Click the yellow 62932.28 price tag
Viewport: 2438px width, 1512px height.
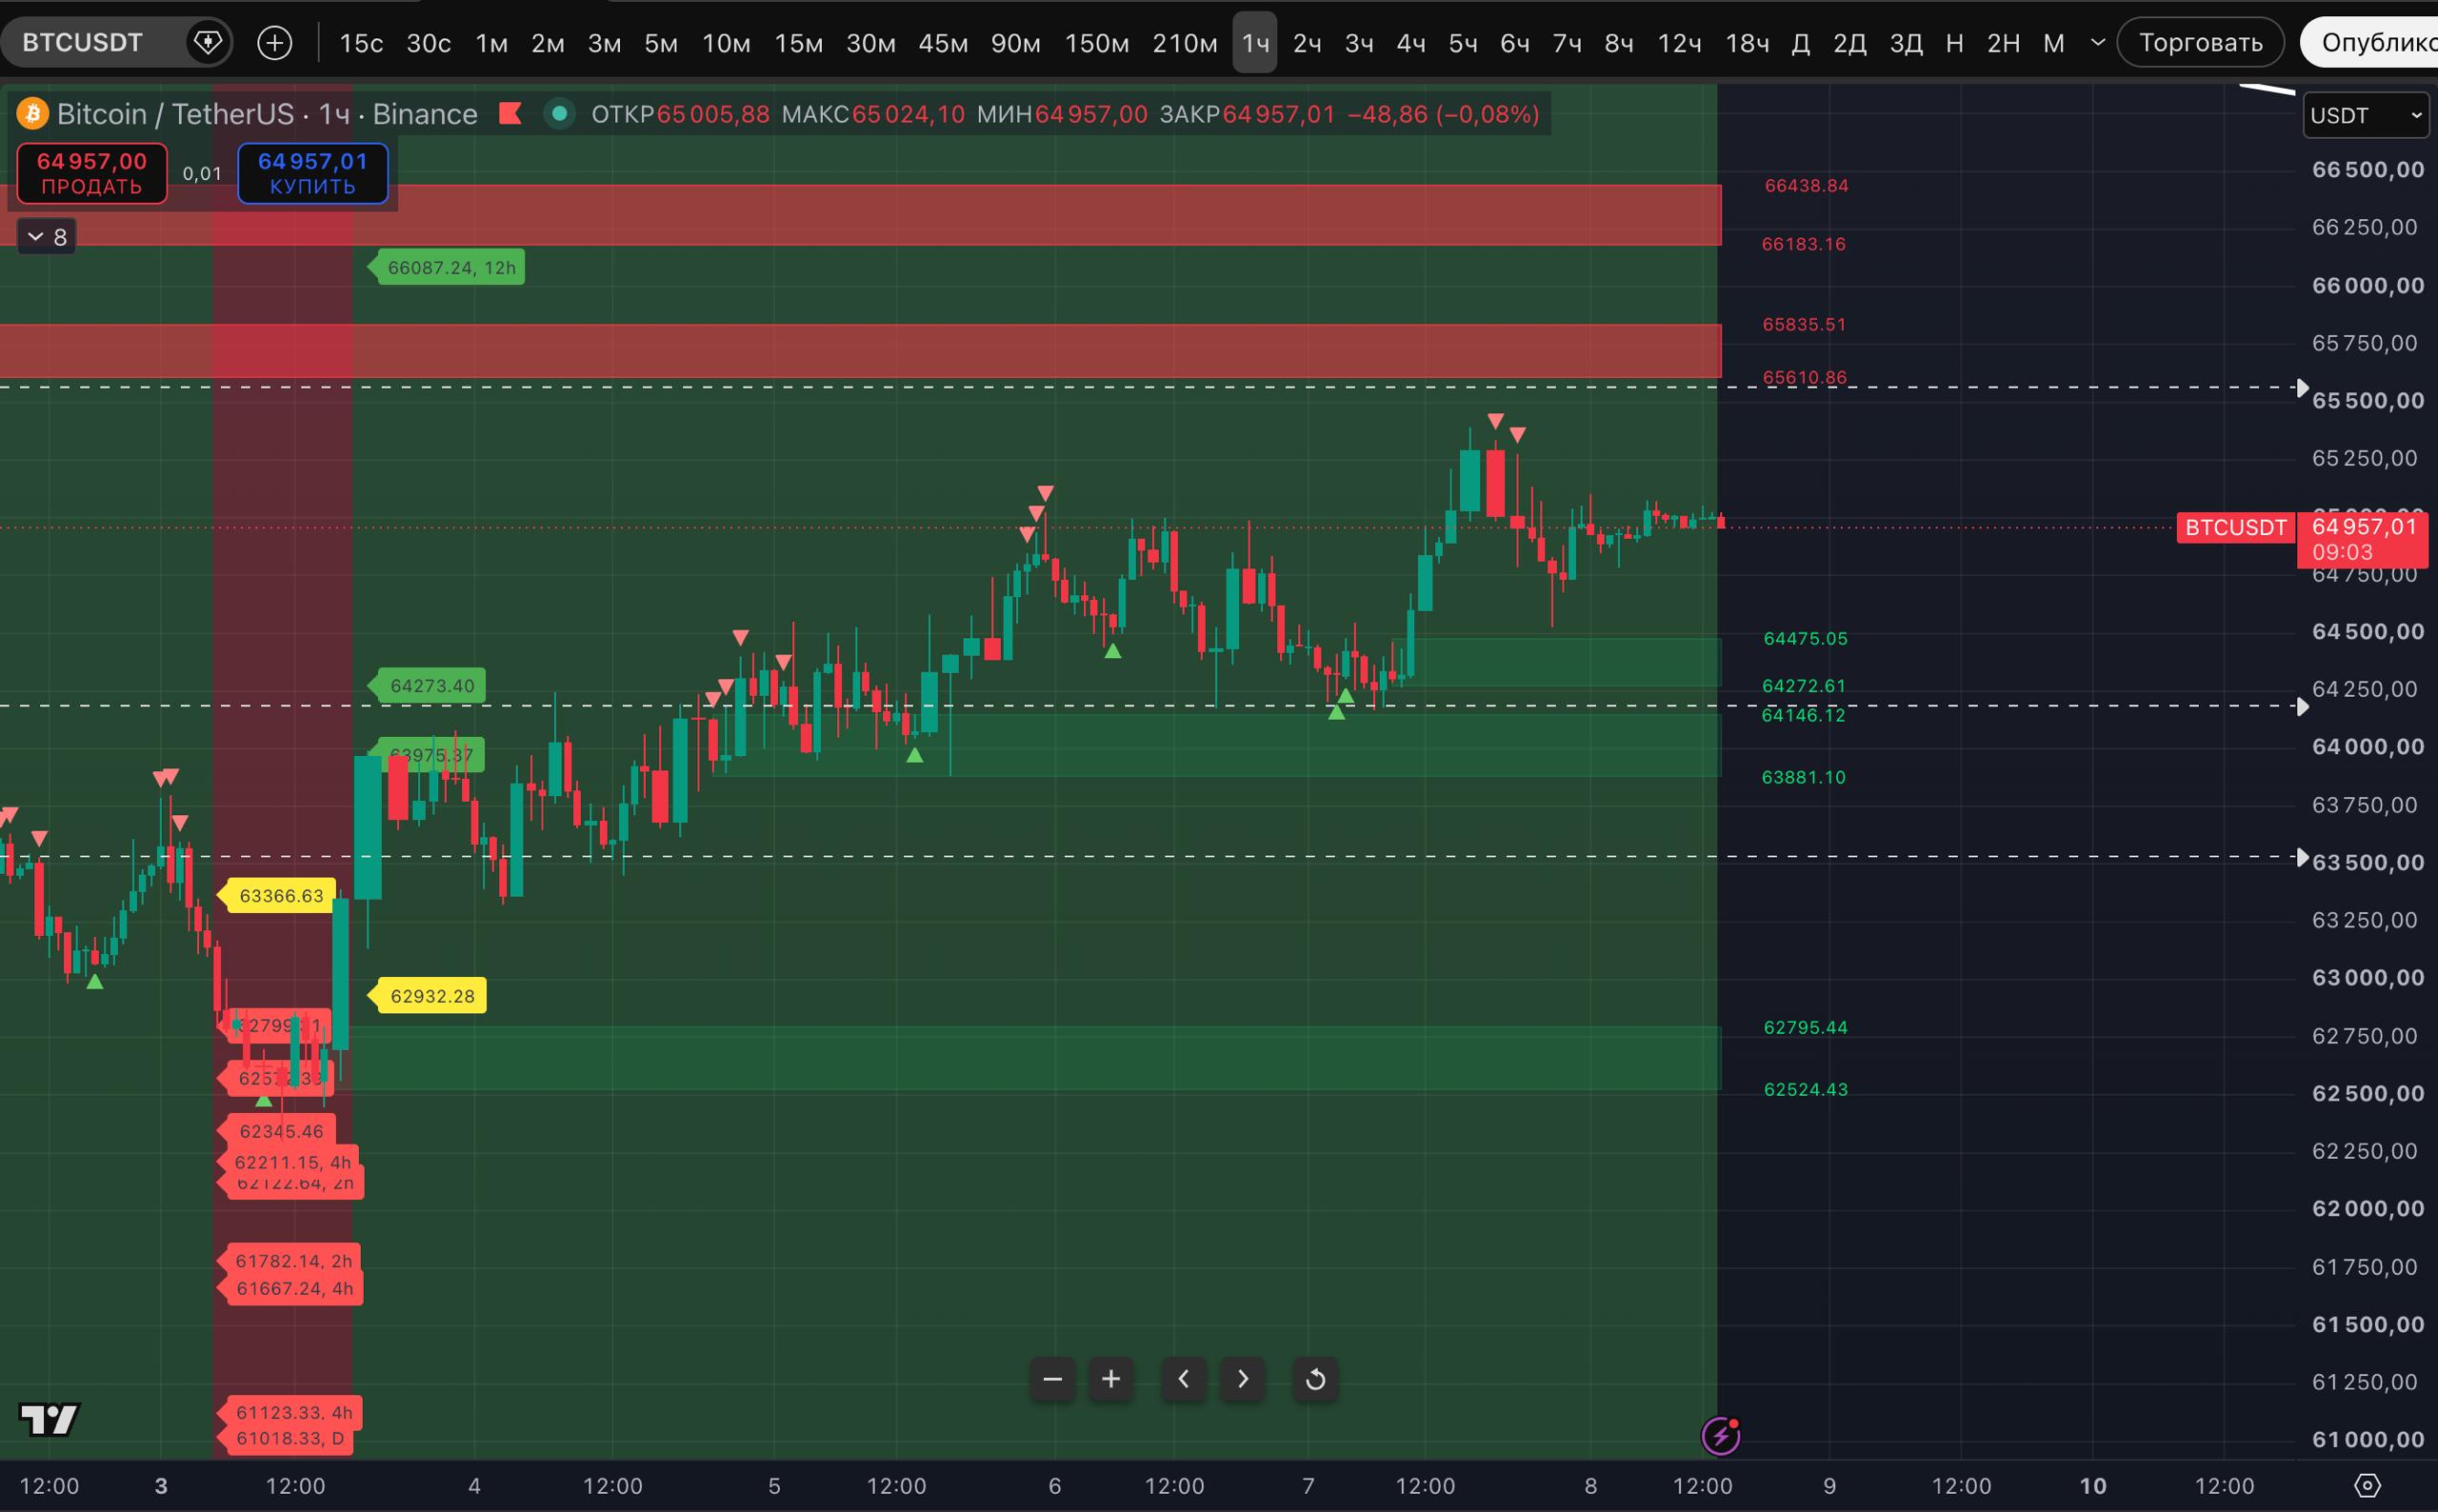[x=427, y=995]
